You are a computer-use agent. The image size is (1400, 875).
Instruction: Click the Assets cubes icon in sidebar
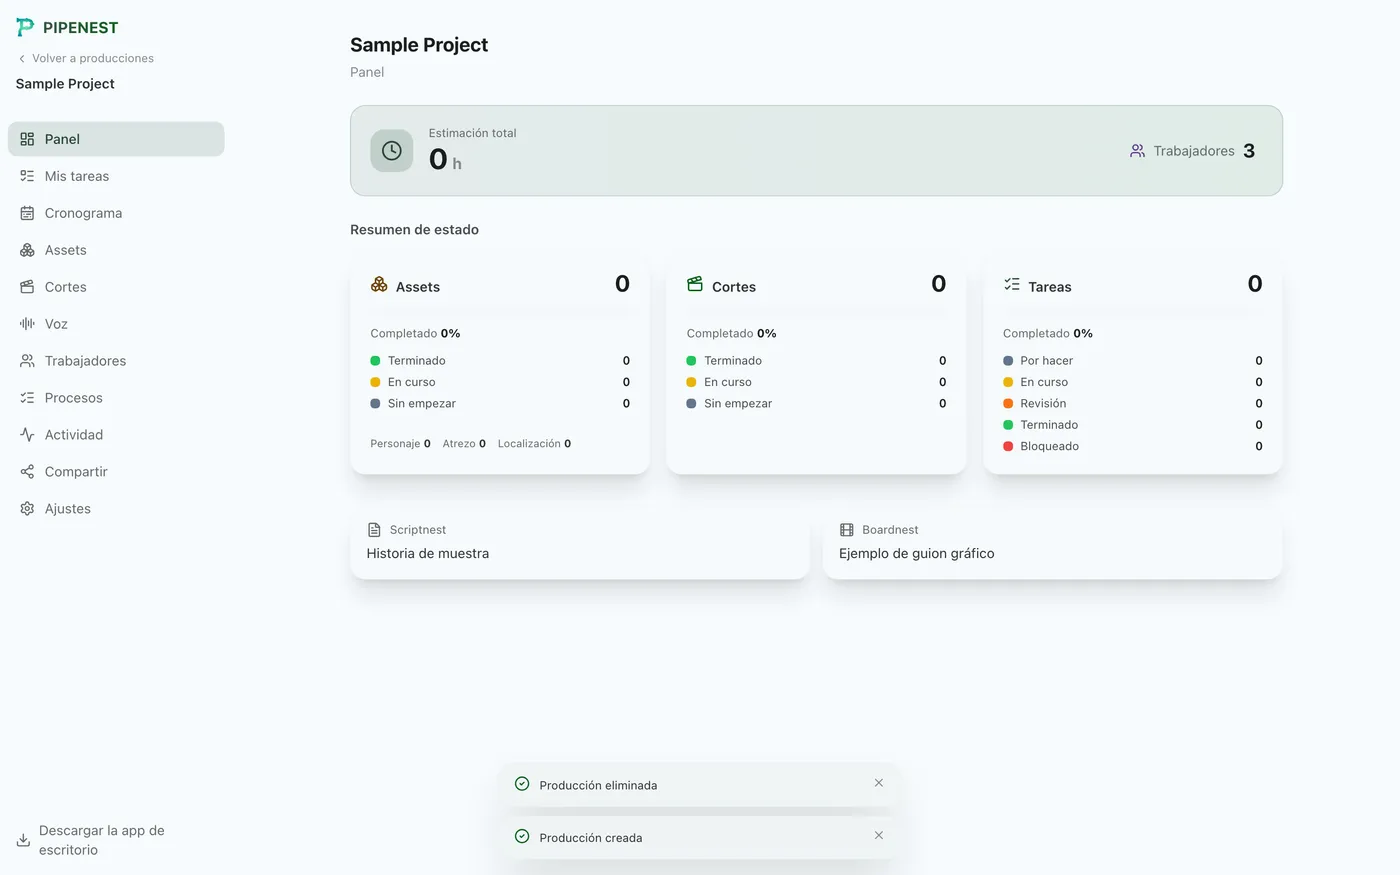[x=27, y=250]
